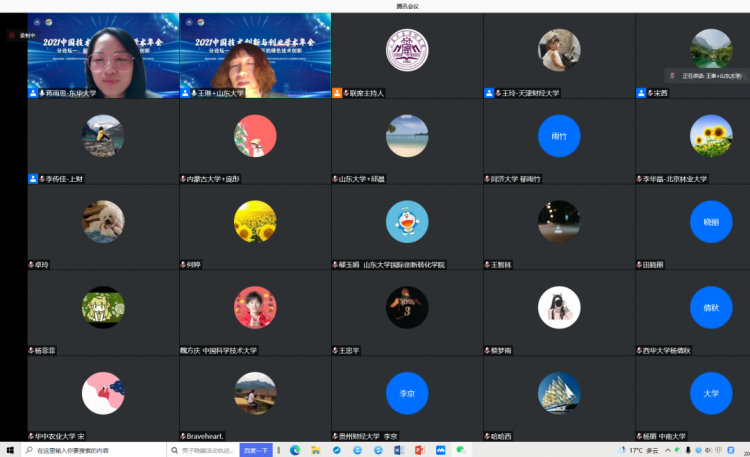Select the video tile of 蒋雨思-东华大学
The image size is (750, 457).
pyautogui.click(x=103, y=56)
